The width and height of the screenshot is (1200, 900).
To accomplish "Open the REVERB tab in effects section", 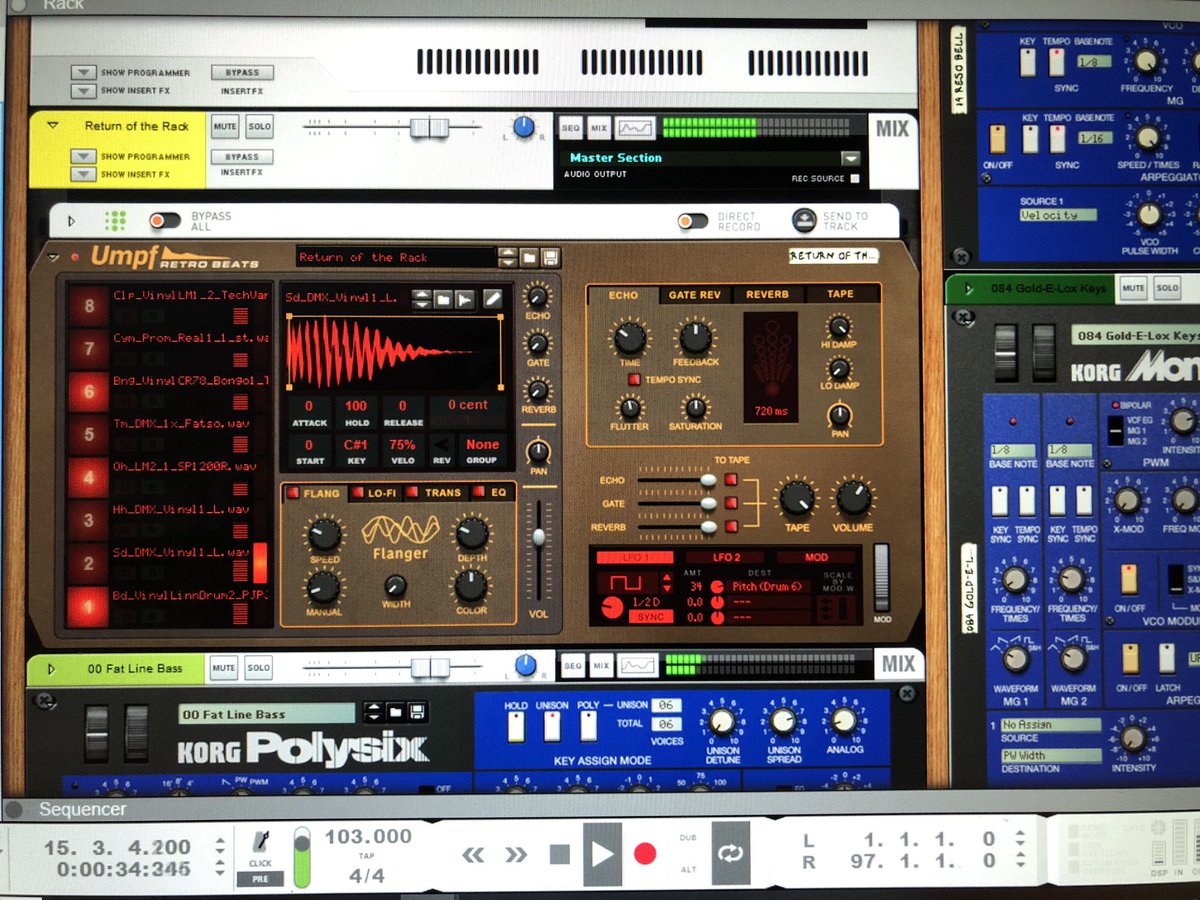I will (x=767, y=295).
